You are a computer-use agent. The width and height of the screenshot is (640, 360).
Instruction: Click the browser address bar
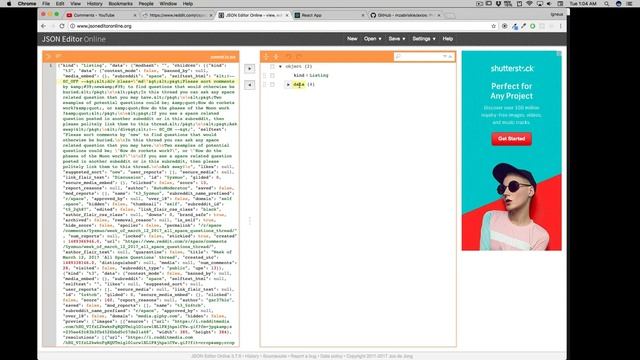pyautogui.click(x=282, y=26)
